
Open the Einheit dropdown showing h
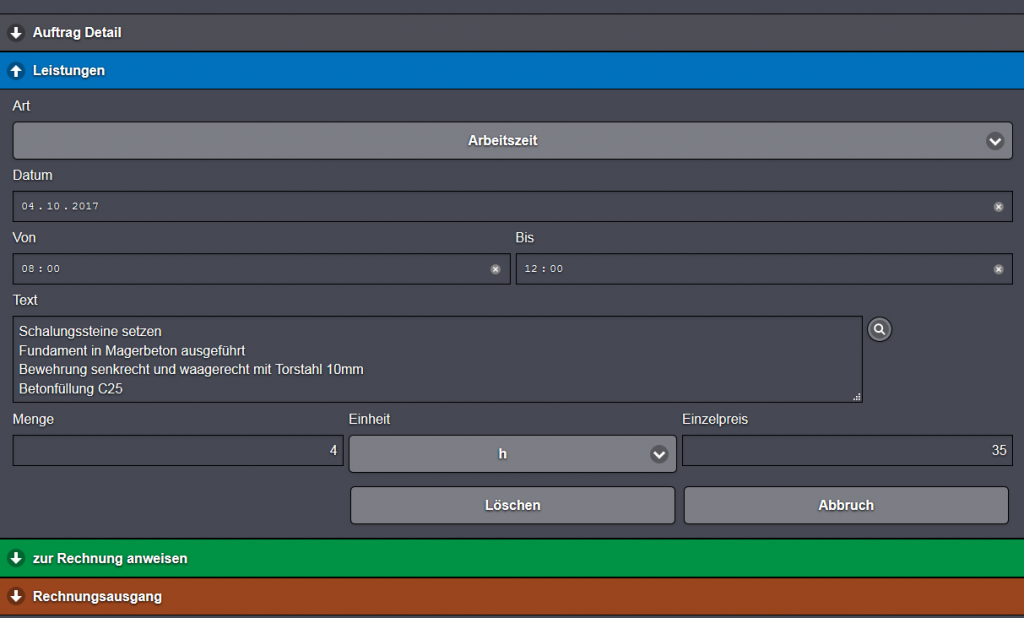[502, 454]
